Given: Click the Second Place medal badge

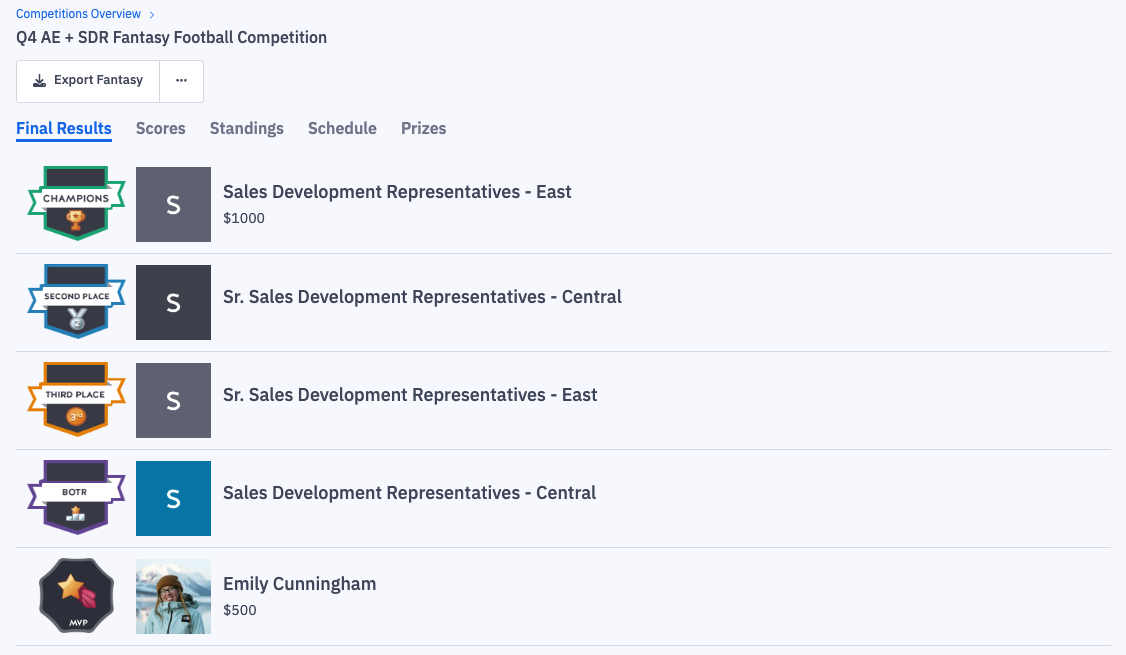Looking at the screenshot, I should click(x=76, y=302).
